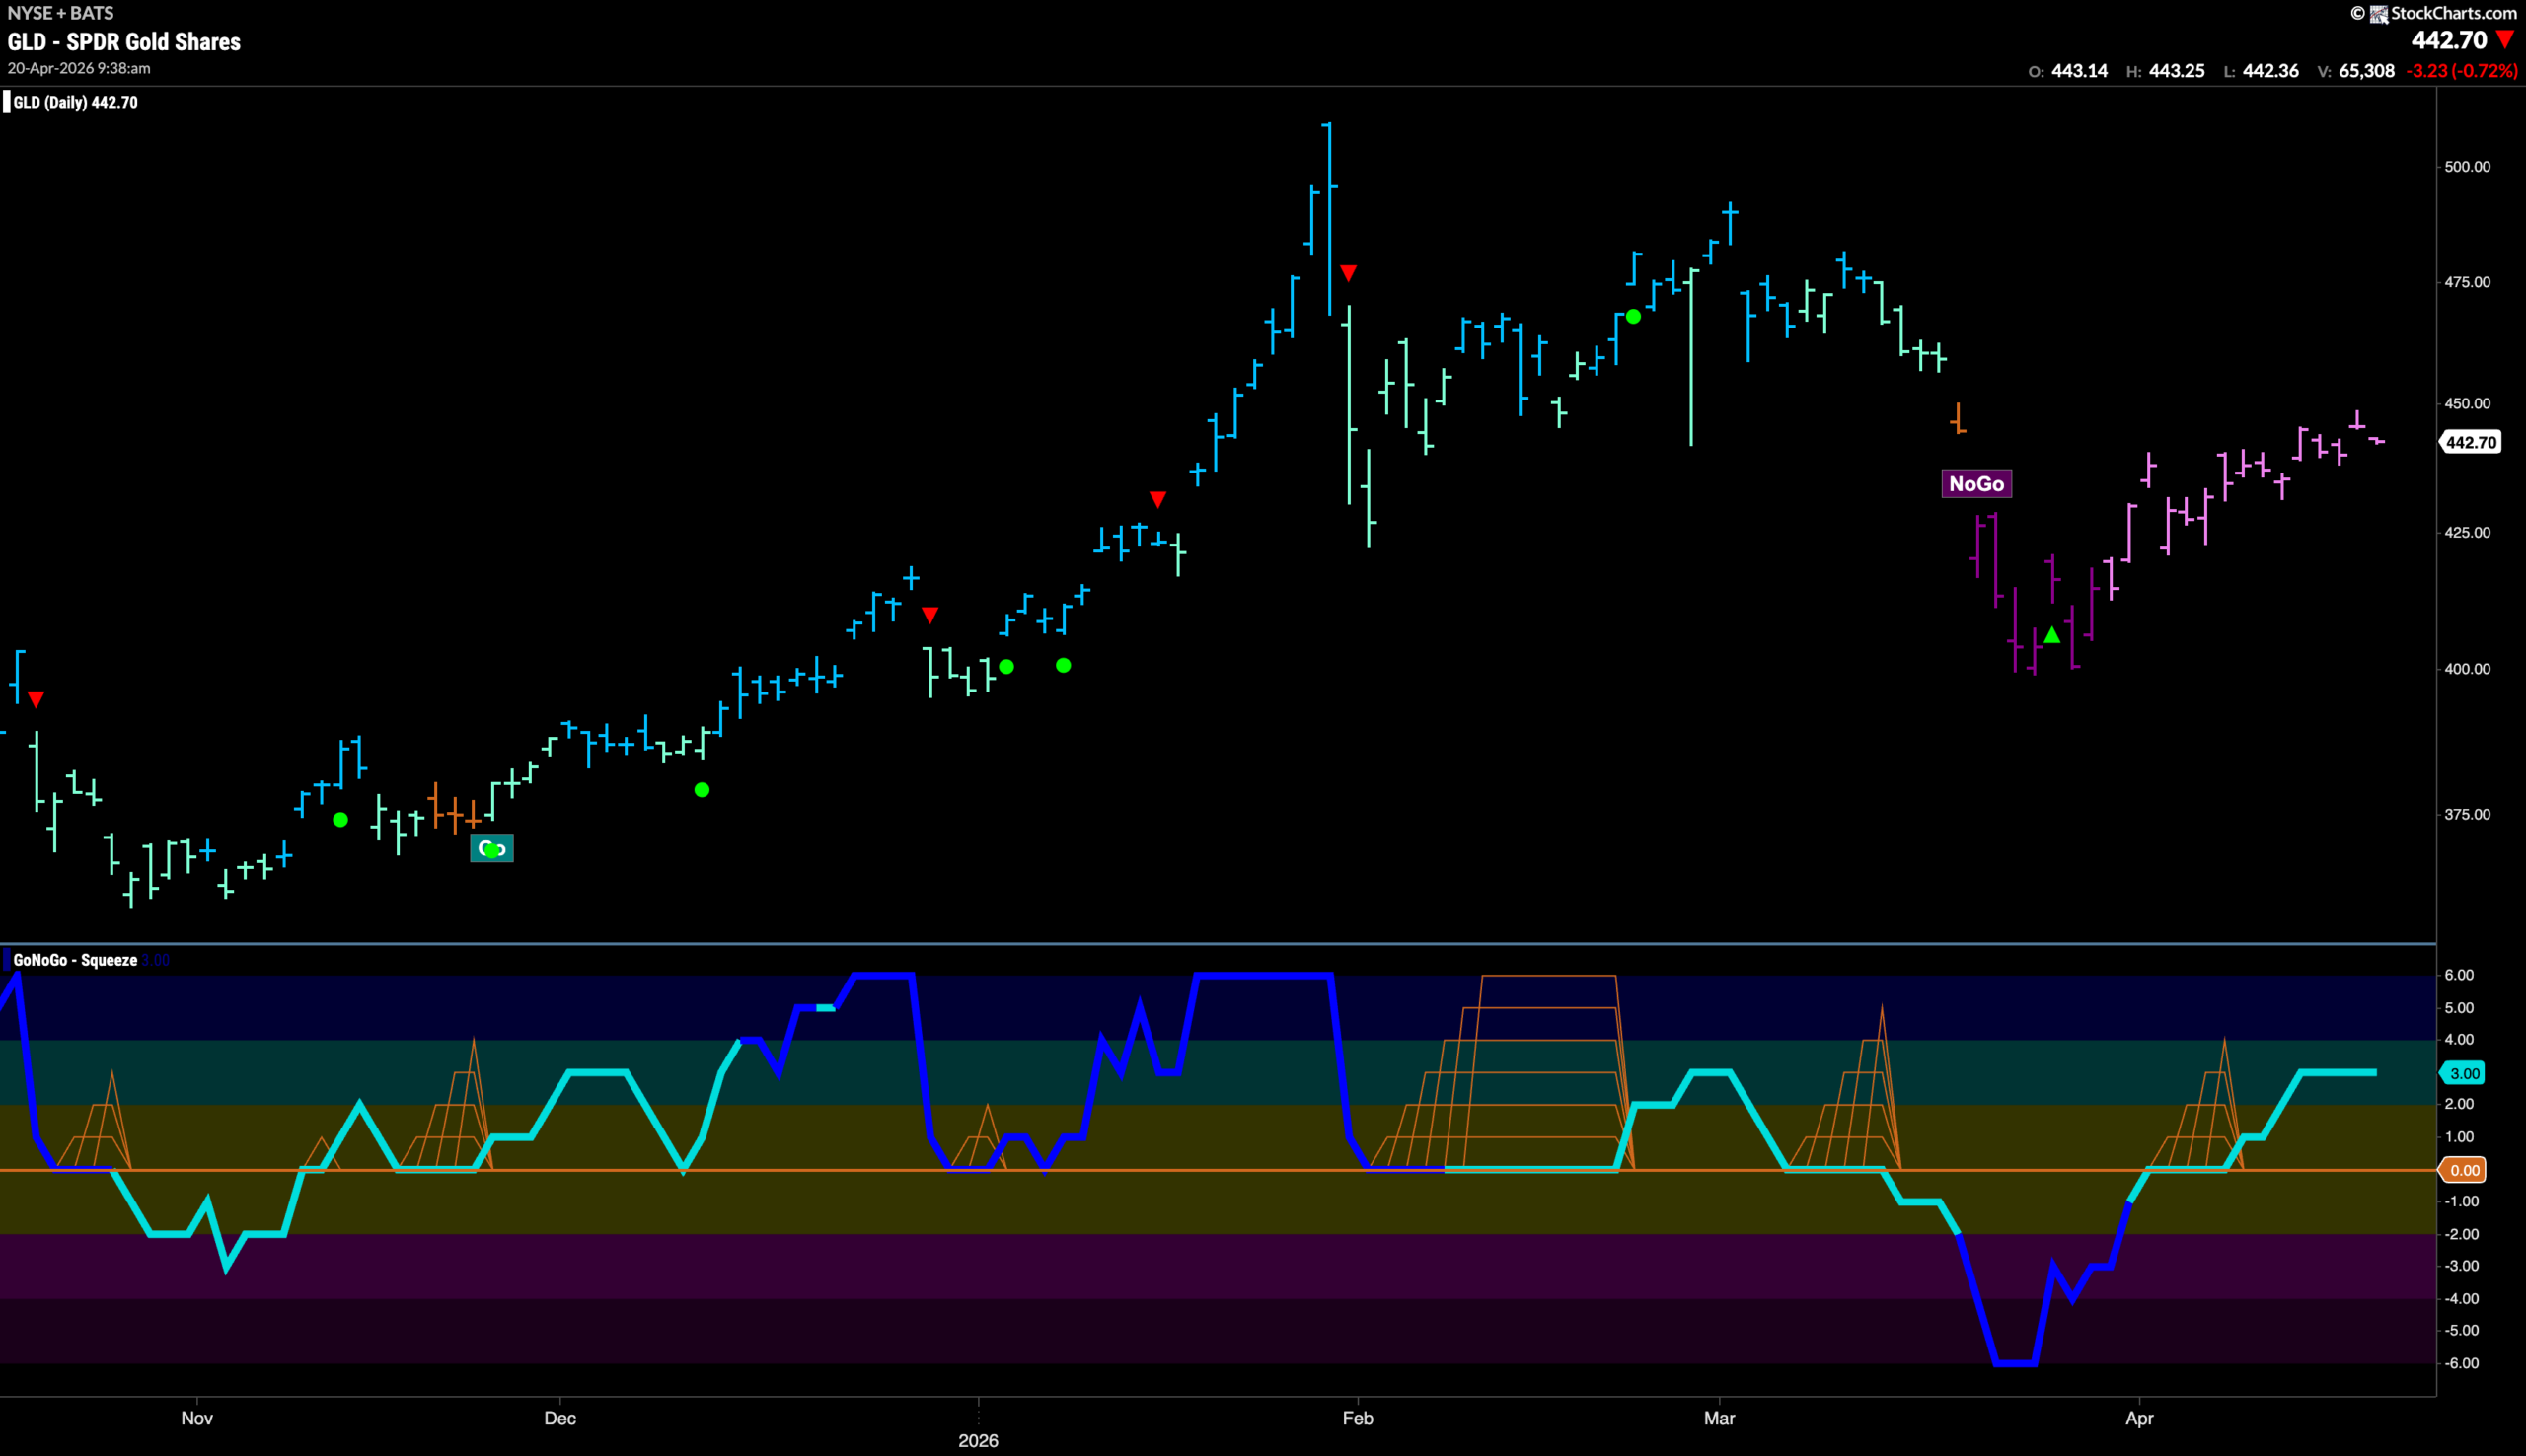This screenshot has height=1456, width=2526.
Task: Click the purple NoGo trend label
Action: pyautogui.click(x=1976, y=484)
